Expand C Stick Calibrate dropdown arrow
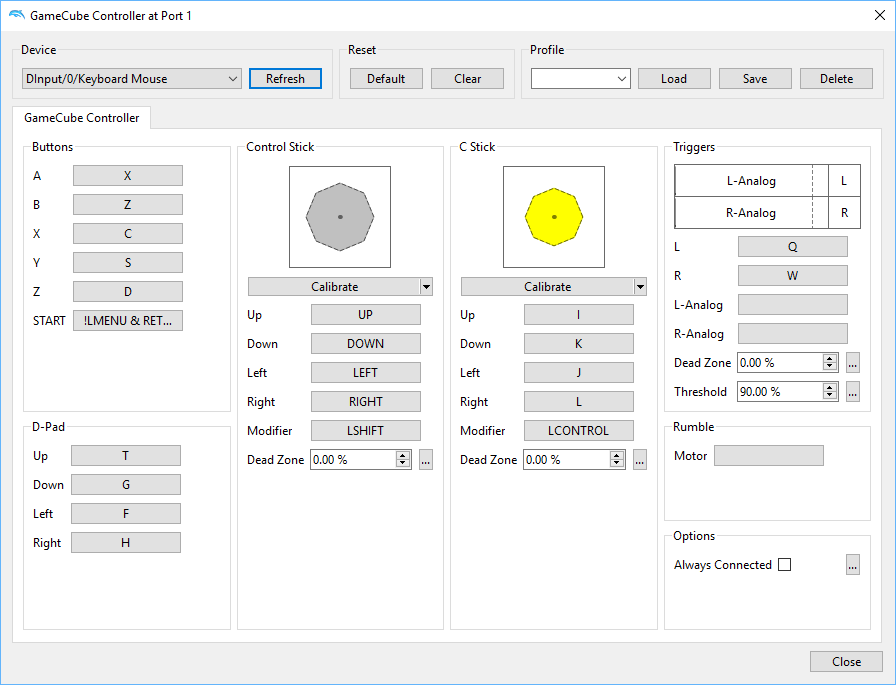The image size is (896, 685). coord(640,287)
